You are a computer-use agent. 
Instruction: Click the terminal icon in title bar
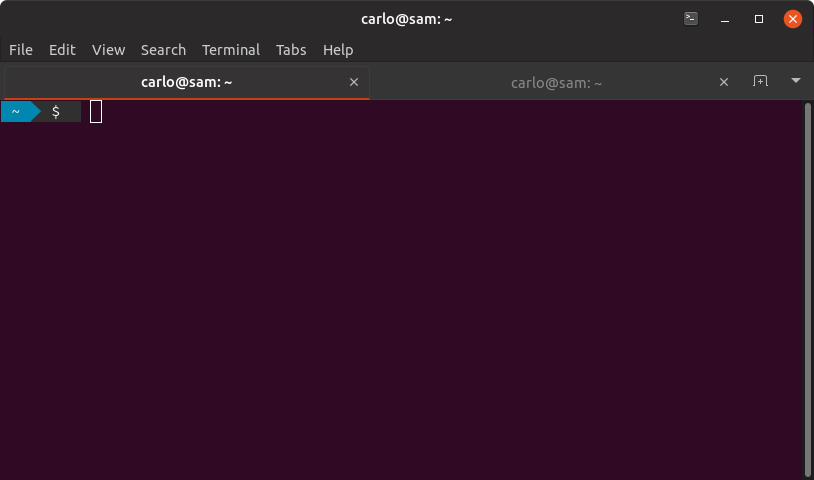point(690,19)
